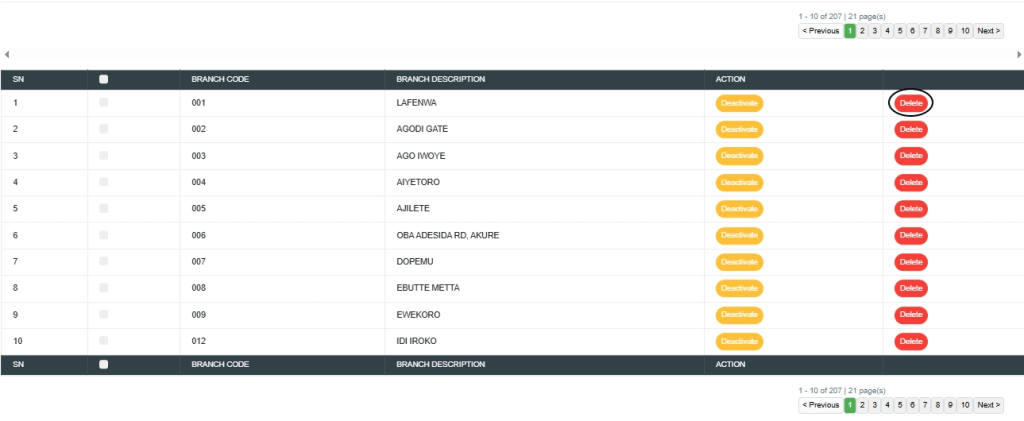
Task: Delete the IDI IROKO branch
Action: 910,341
